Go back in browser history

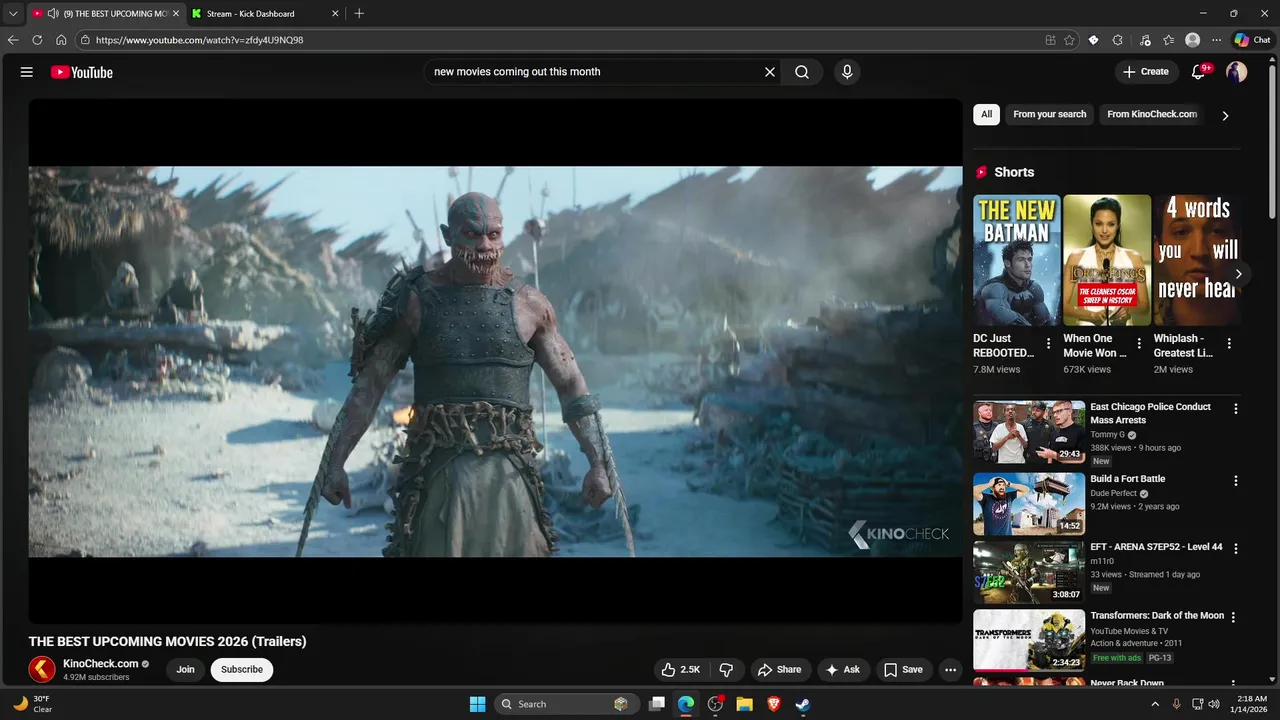[x=13, y=40]
